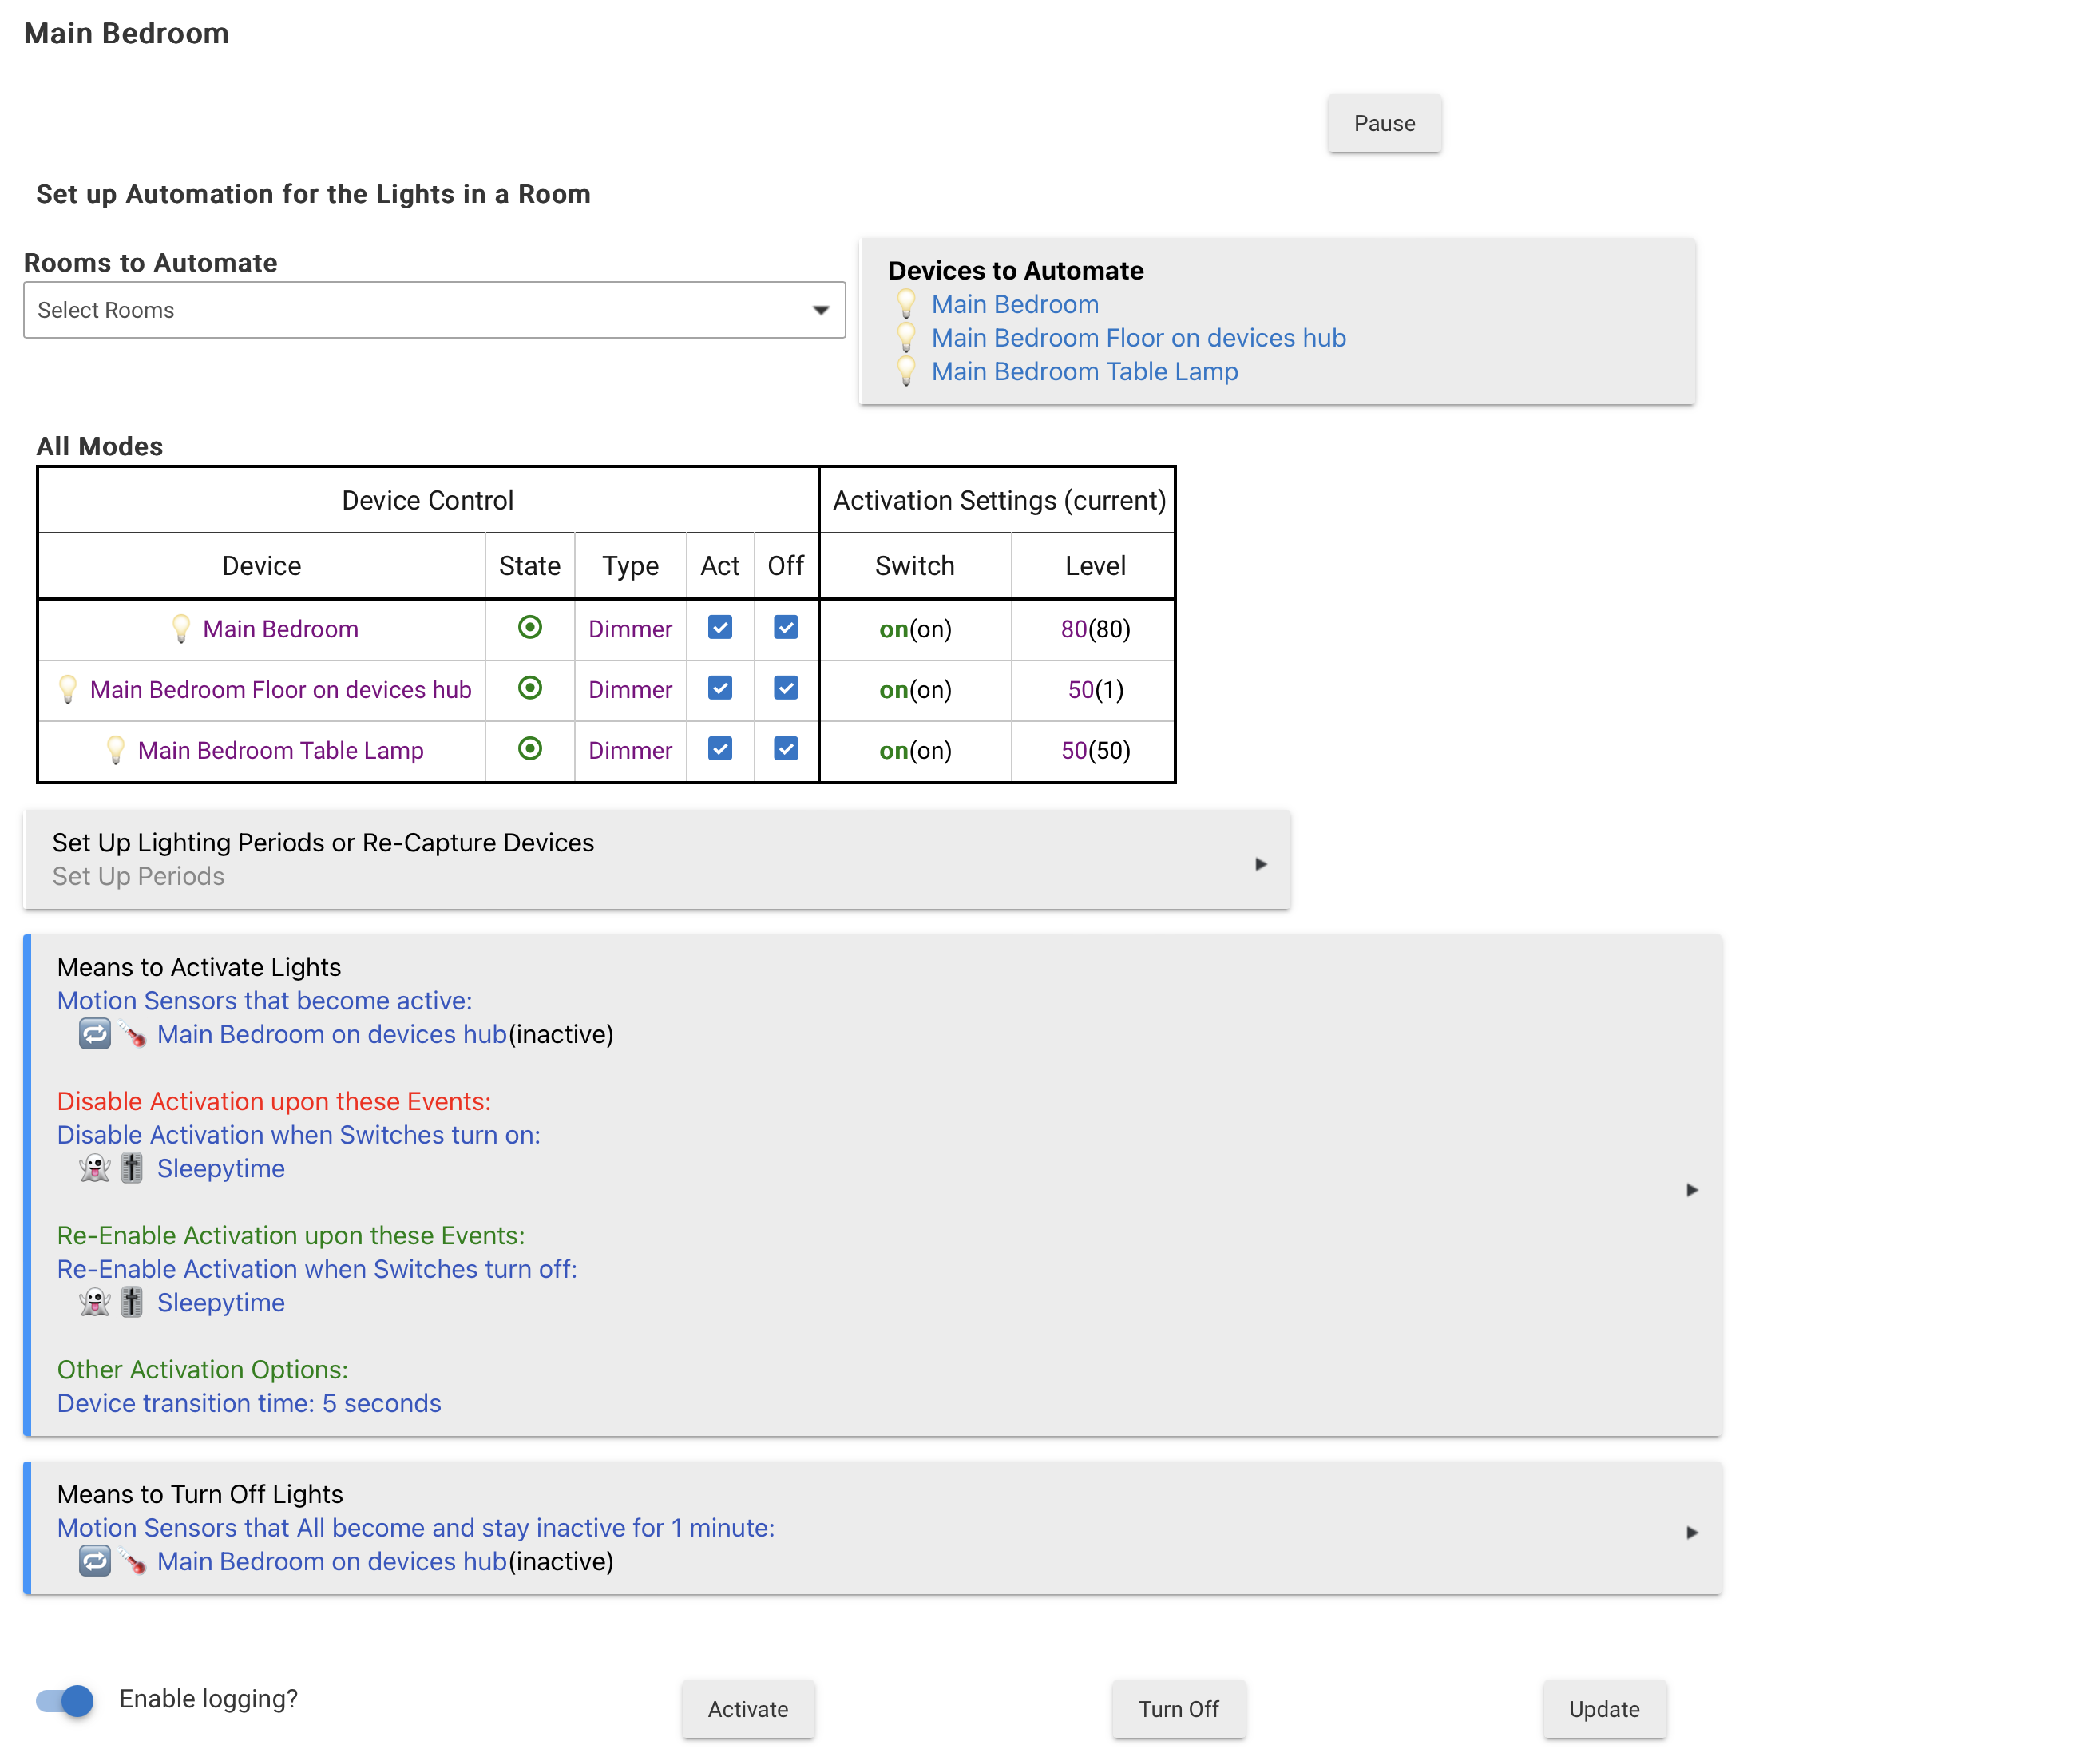Screen dimensions: 2100x1757
Task: Switch off the Enable logging toggle
Action: pos(65,1700)
